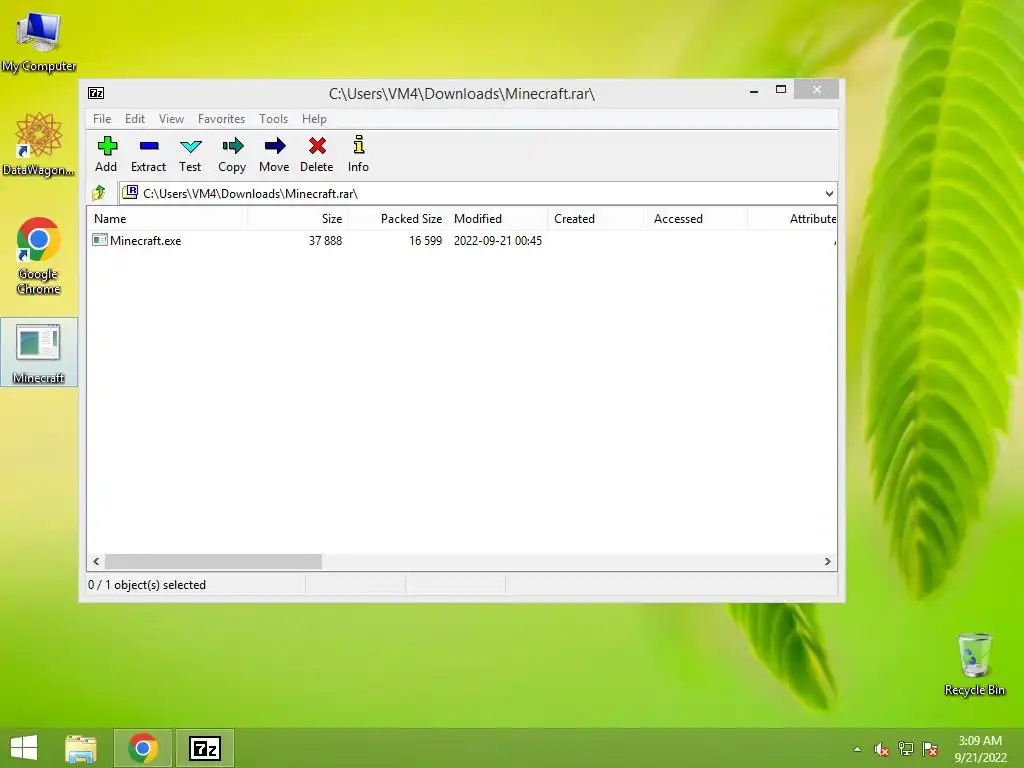This screenshot has height=768, width=1024.
Task: Sort by the Size column
Action: click(x=298, y=219)
